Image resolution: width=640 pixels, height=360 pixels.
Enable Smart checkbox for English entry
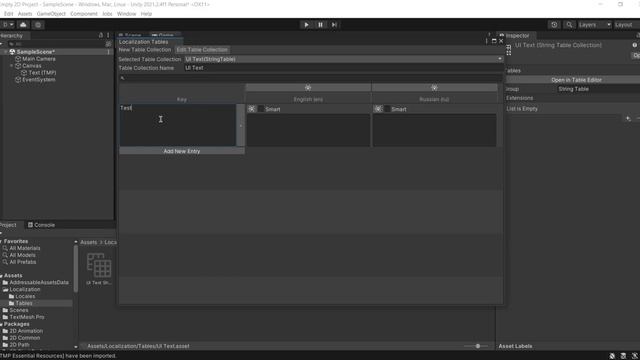261,109
